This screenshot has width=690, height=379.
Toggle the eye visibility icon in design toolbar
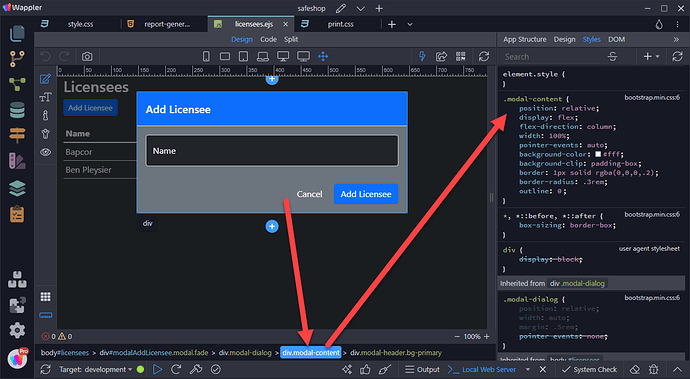45,152
